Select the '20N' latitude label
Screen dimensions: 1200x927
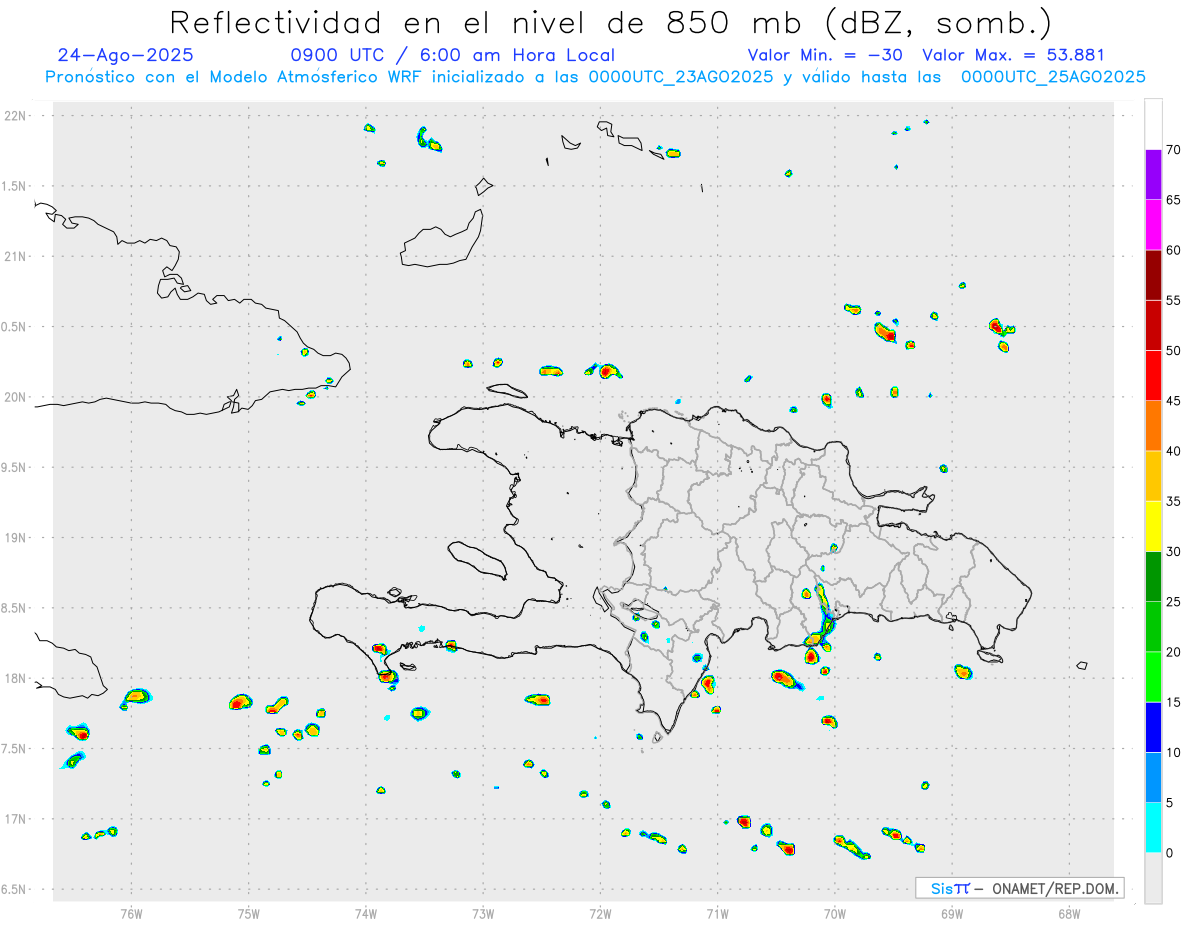(17, 397)
